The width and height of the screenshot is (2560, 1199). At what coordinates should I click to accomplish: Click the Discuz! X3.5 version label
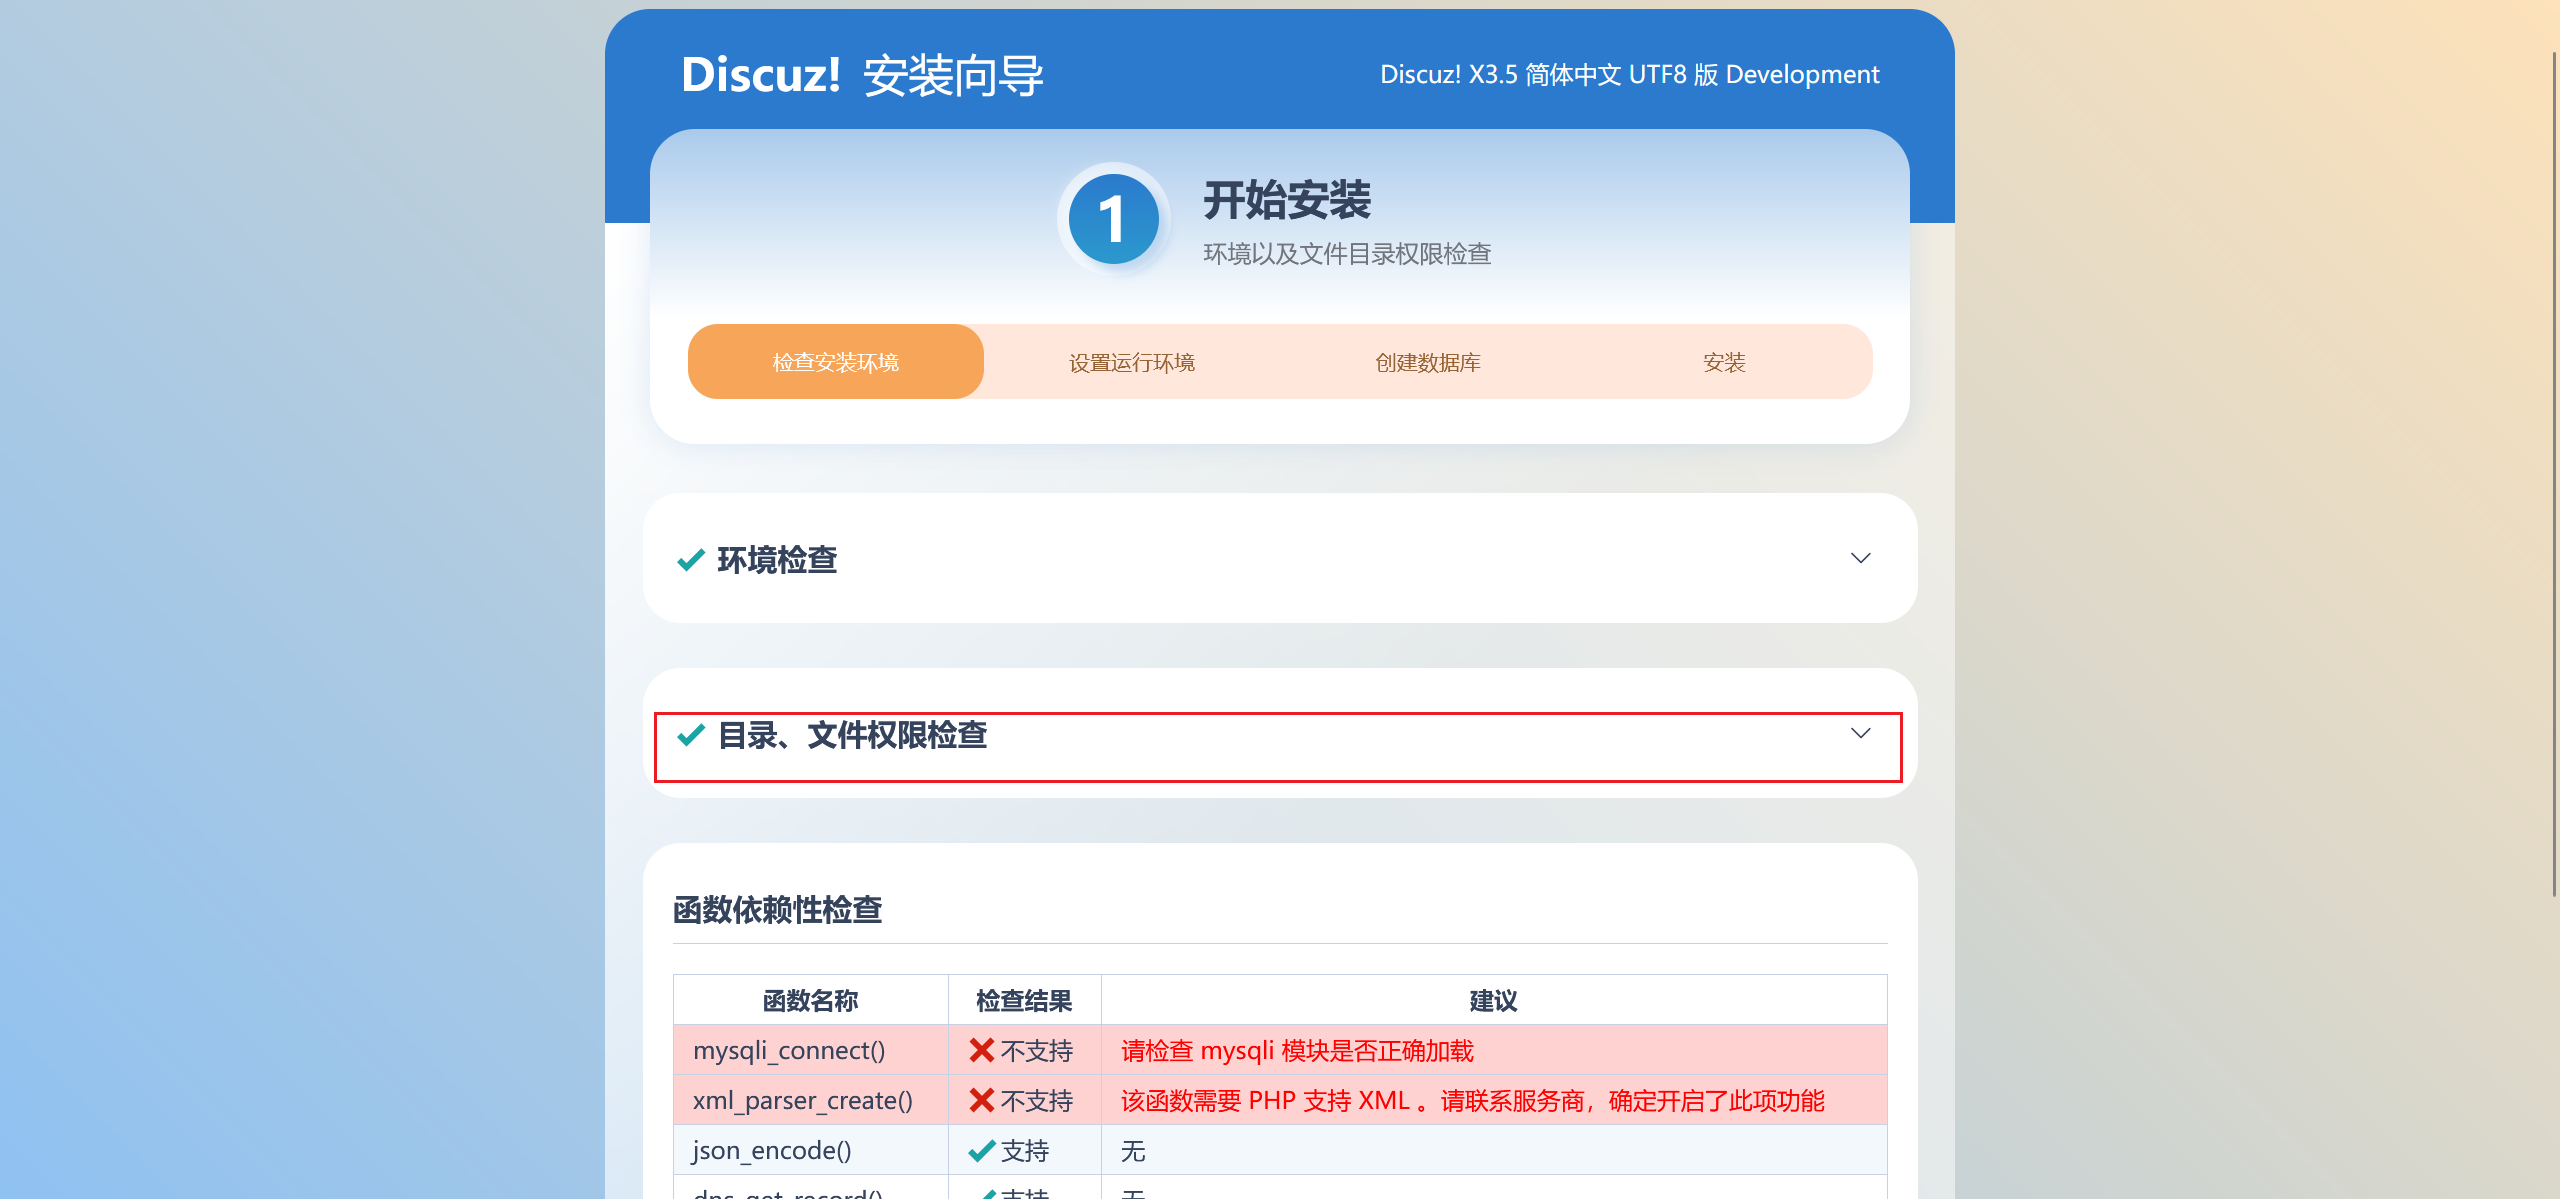point(1629,75)
